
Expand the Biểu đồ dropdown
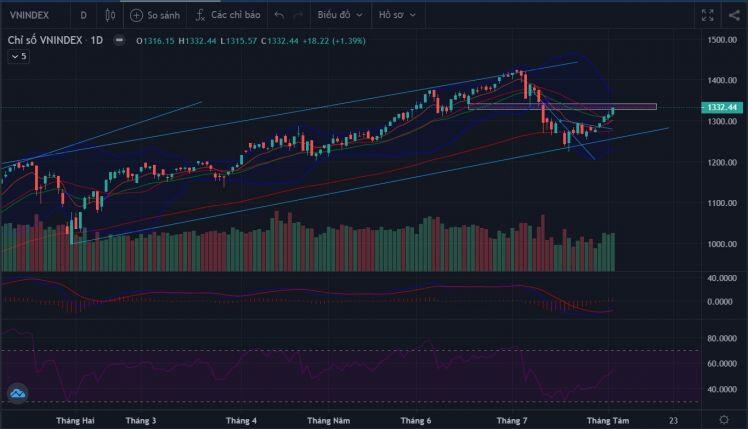tap(340, 15)
